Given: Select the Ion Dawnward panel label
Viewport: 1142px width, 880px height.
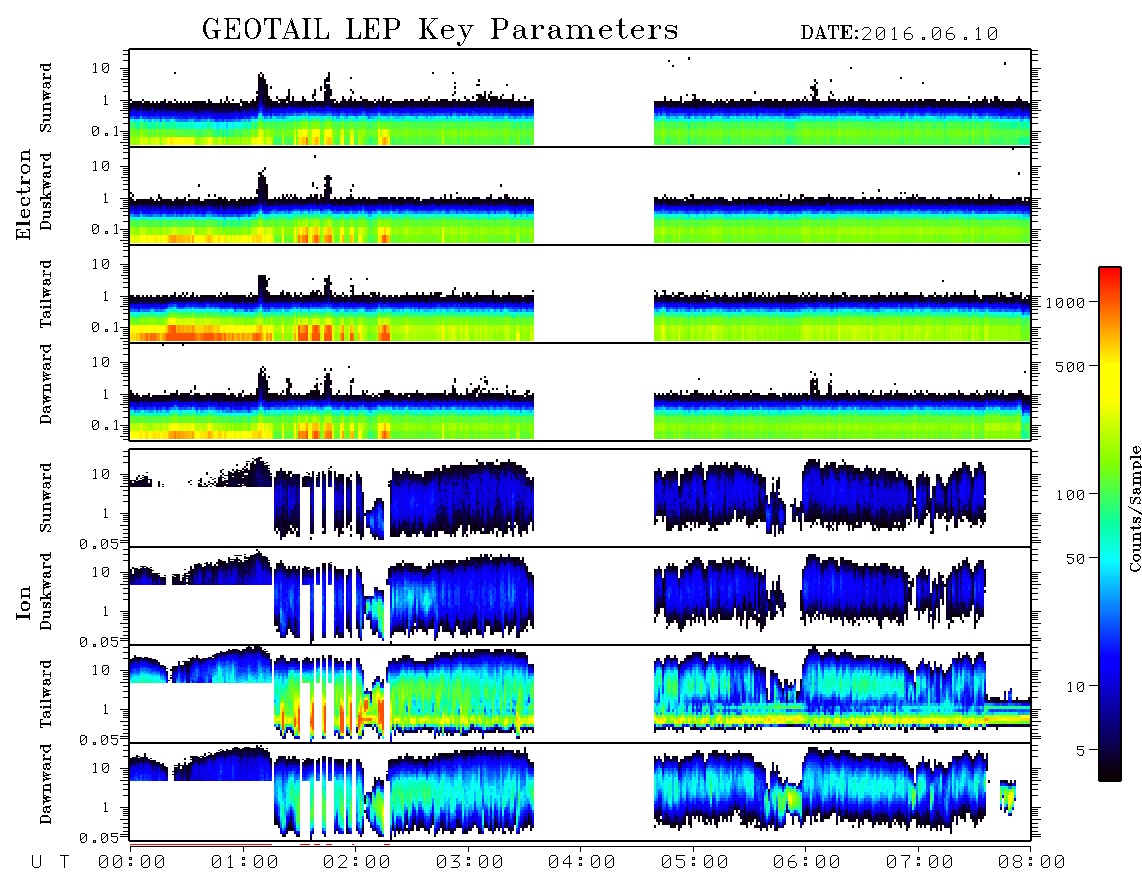Looking at the screenshot, I should point(46,784).
